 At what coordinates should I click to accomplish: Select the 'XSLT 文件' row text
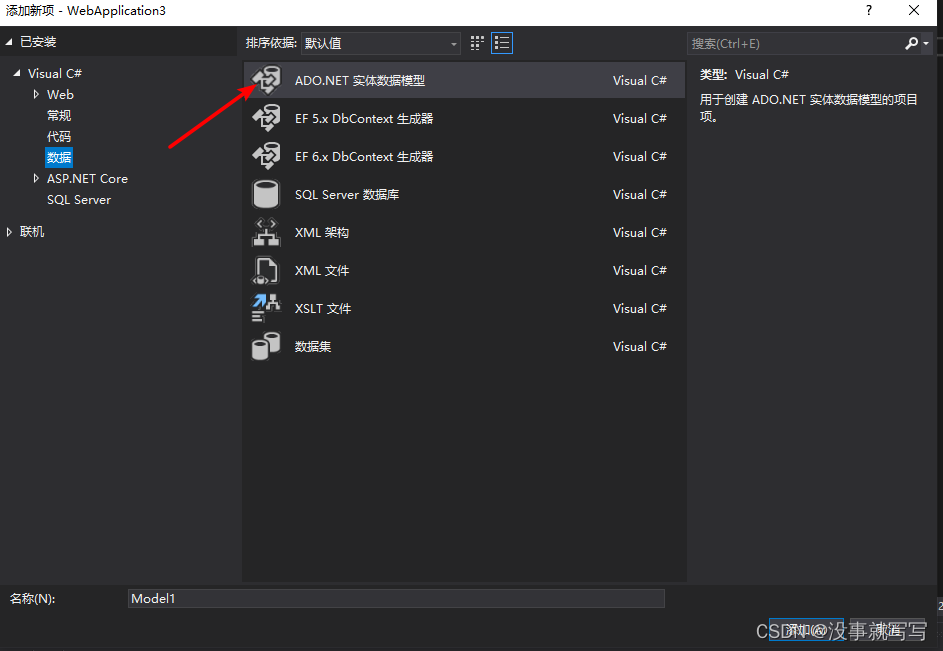pyautogui.click(x=323, y=308)
